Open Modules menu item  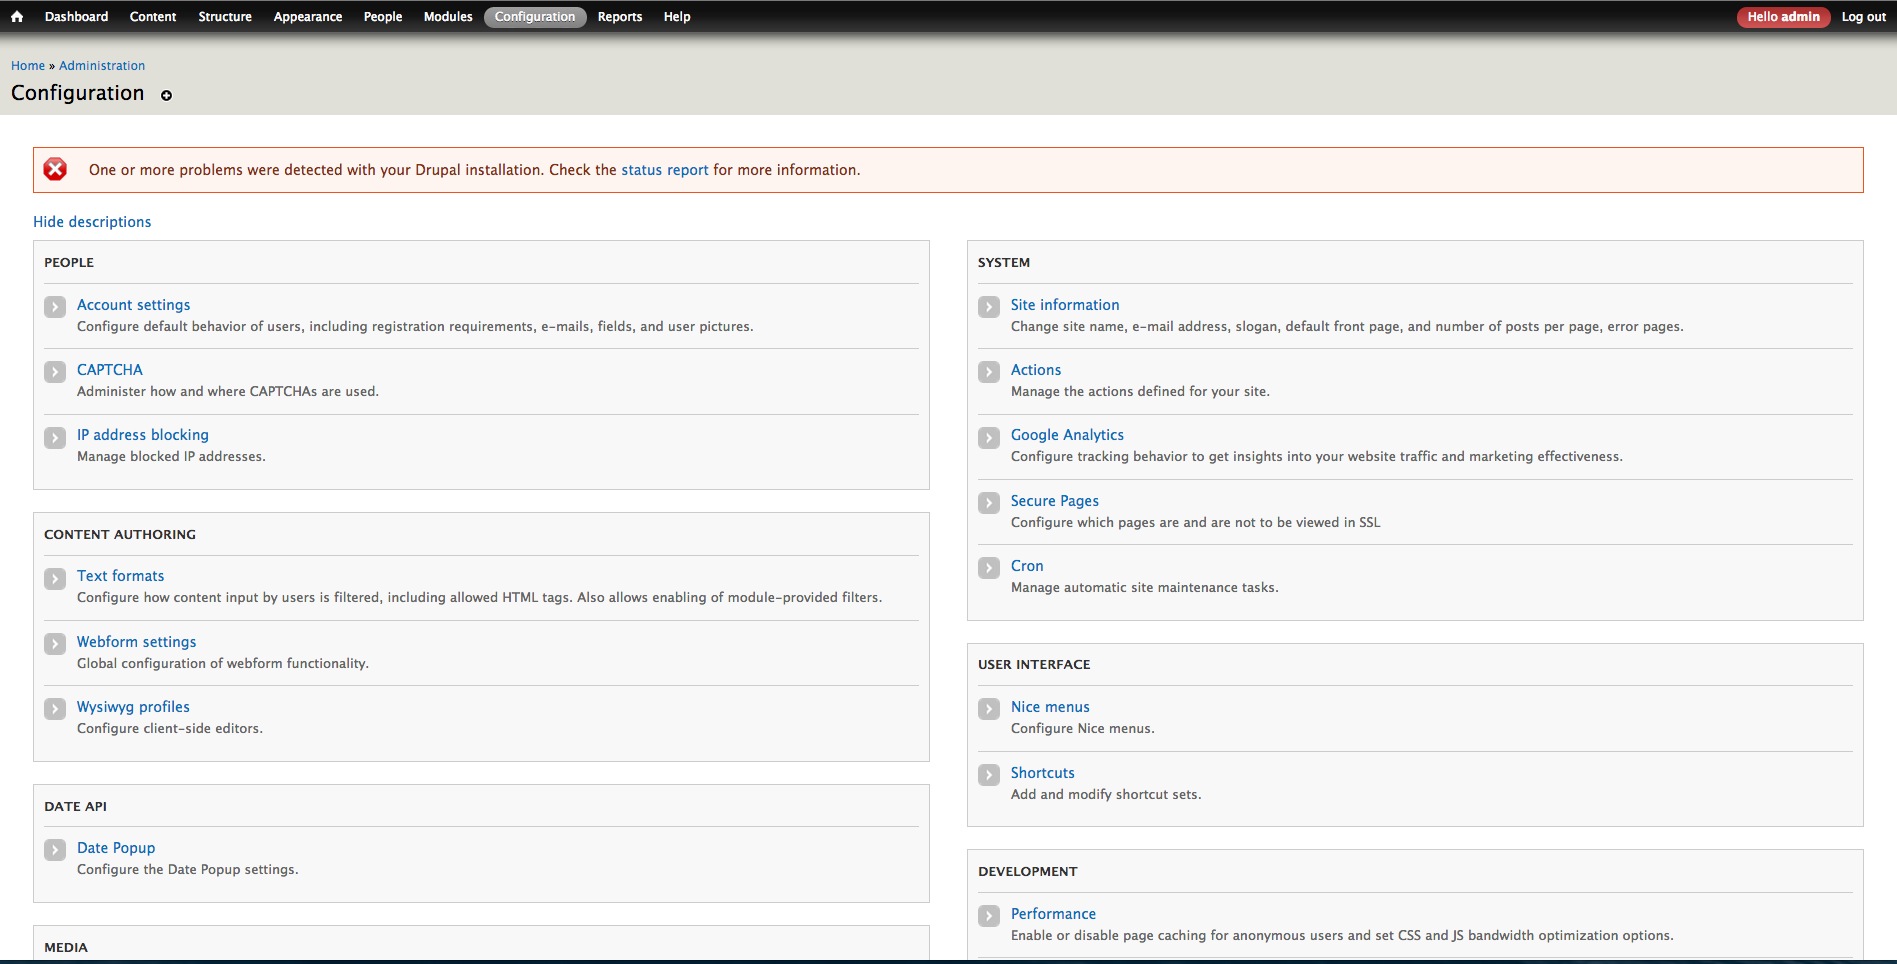click(x=448, y=16)
